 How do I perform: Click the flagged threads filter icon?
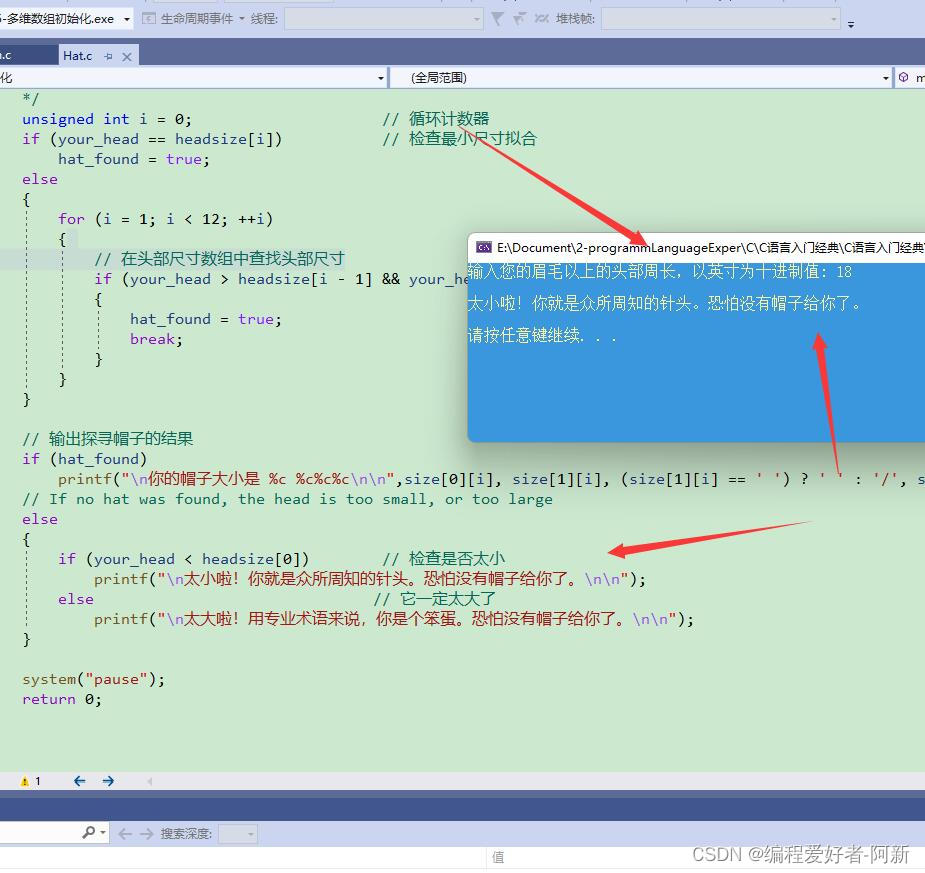click(x=519, y=19)
